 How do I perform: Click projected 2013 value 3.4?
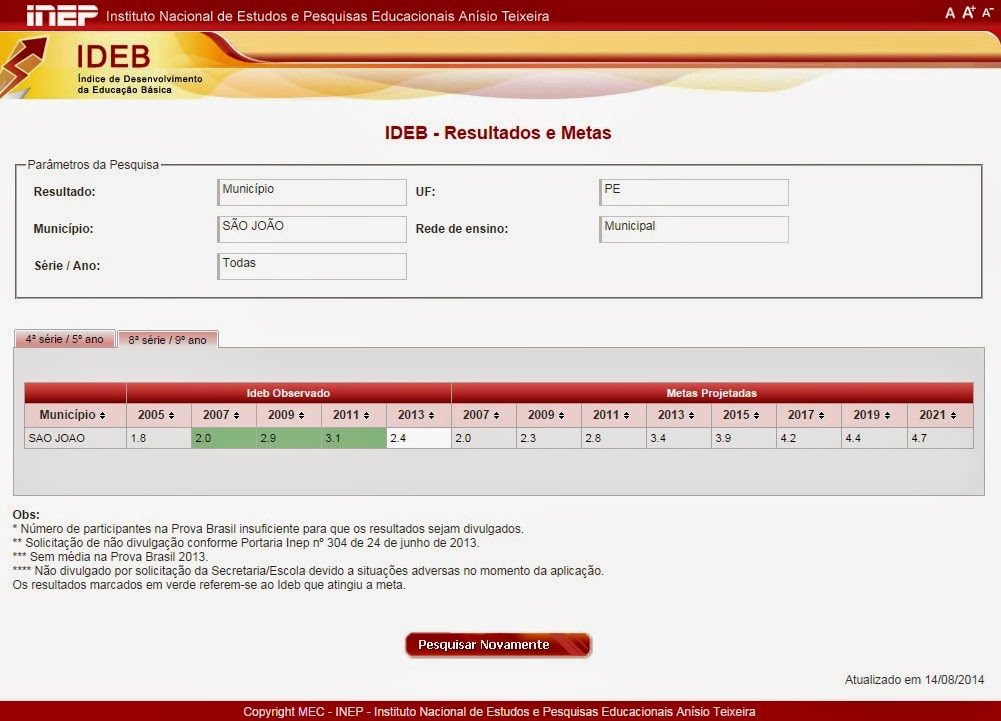coord(679,438)
